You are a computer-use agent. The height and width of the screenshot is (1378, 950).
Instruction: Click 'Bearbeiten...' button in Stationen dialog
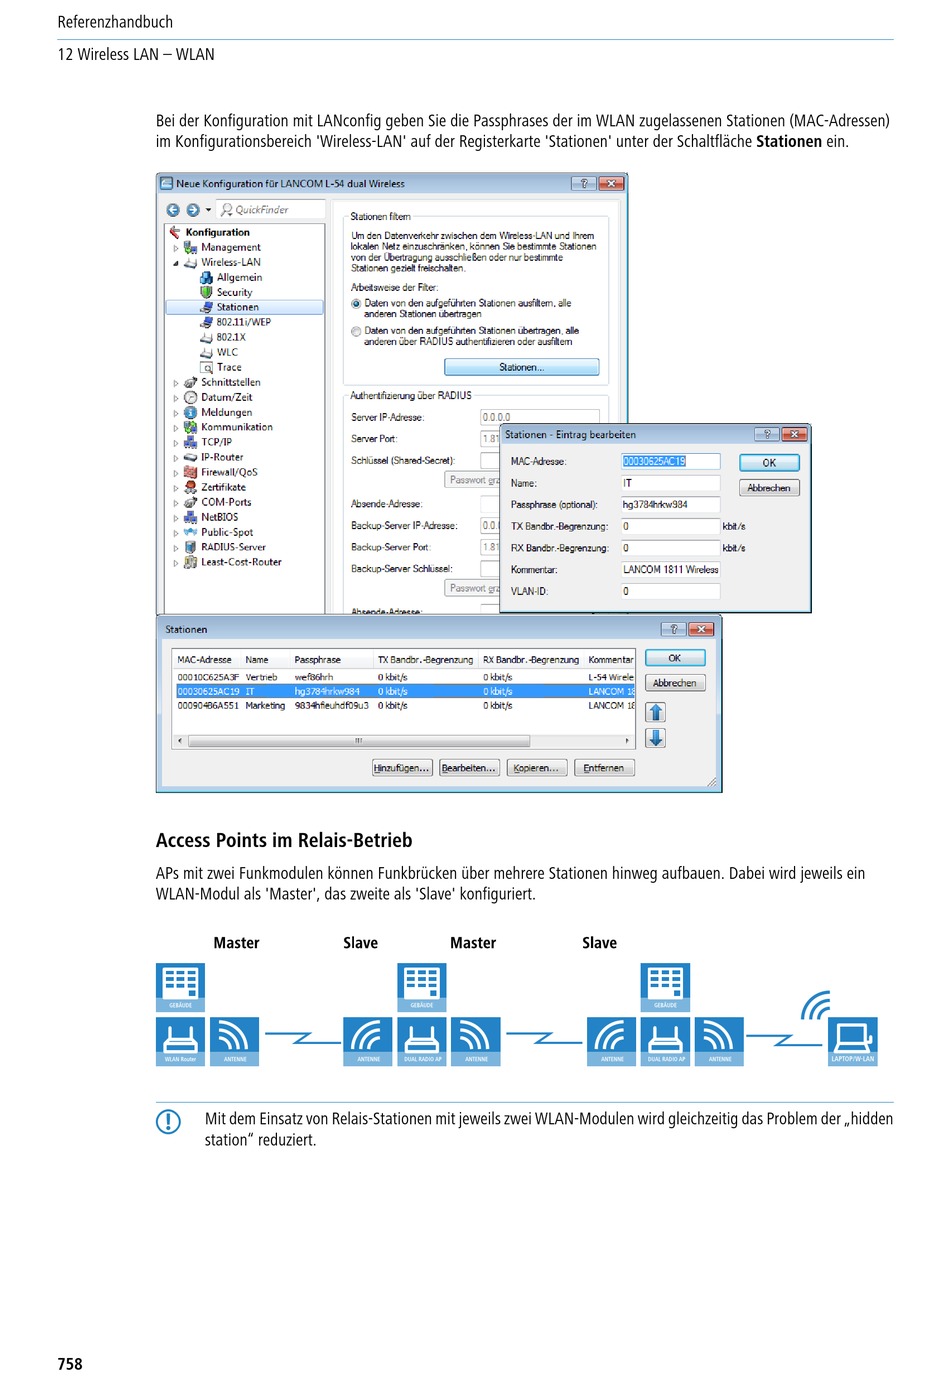tap(469, 768)
